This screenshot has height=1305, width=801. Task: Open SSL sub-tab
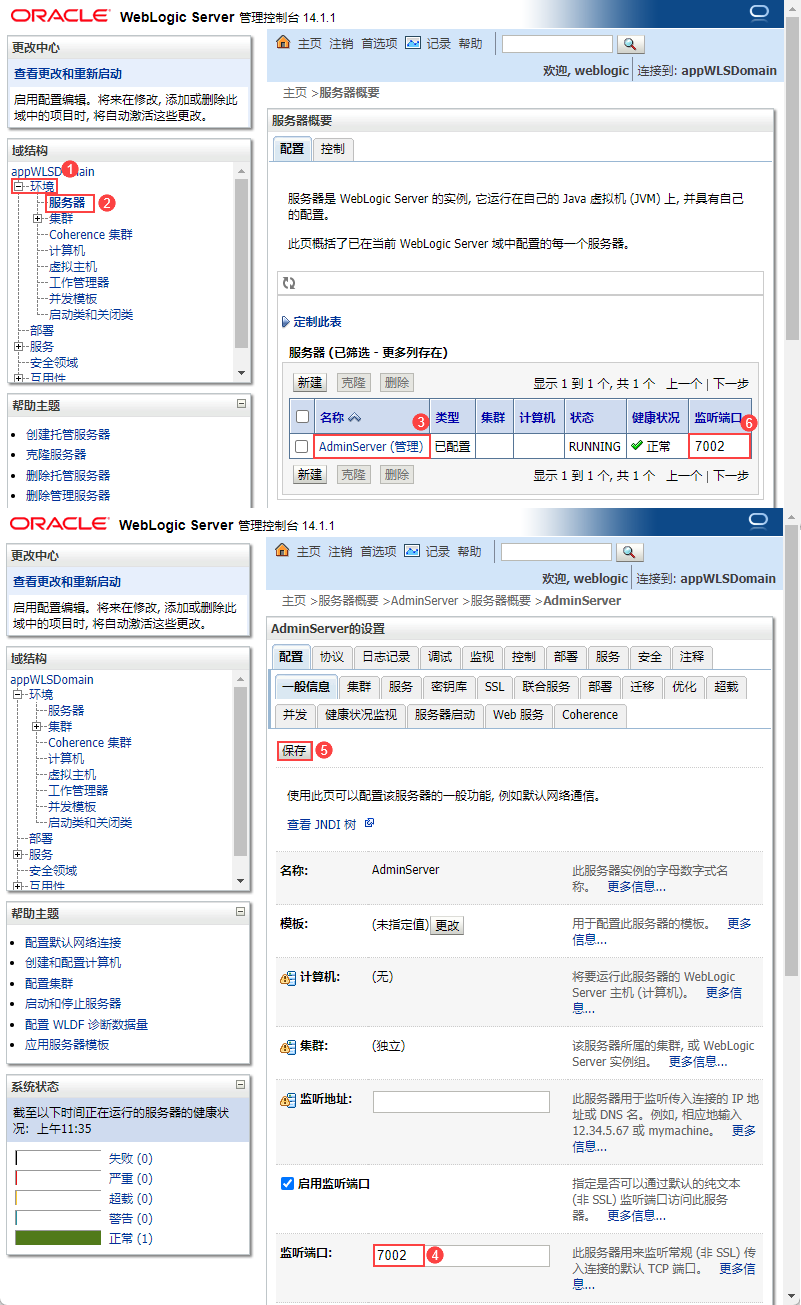pyautogui.click(x=495, y=687)
